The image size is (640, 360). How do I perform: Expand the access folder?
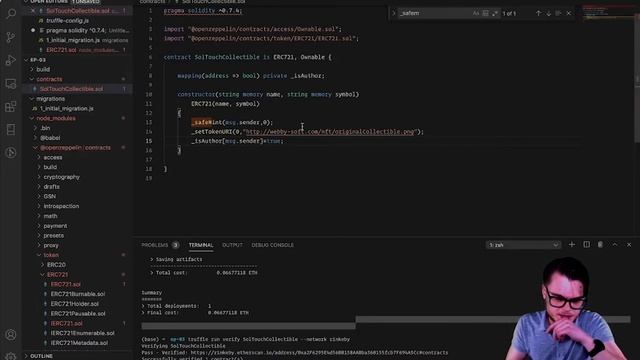pos(53,158)
